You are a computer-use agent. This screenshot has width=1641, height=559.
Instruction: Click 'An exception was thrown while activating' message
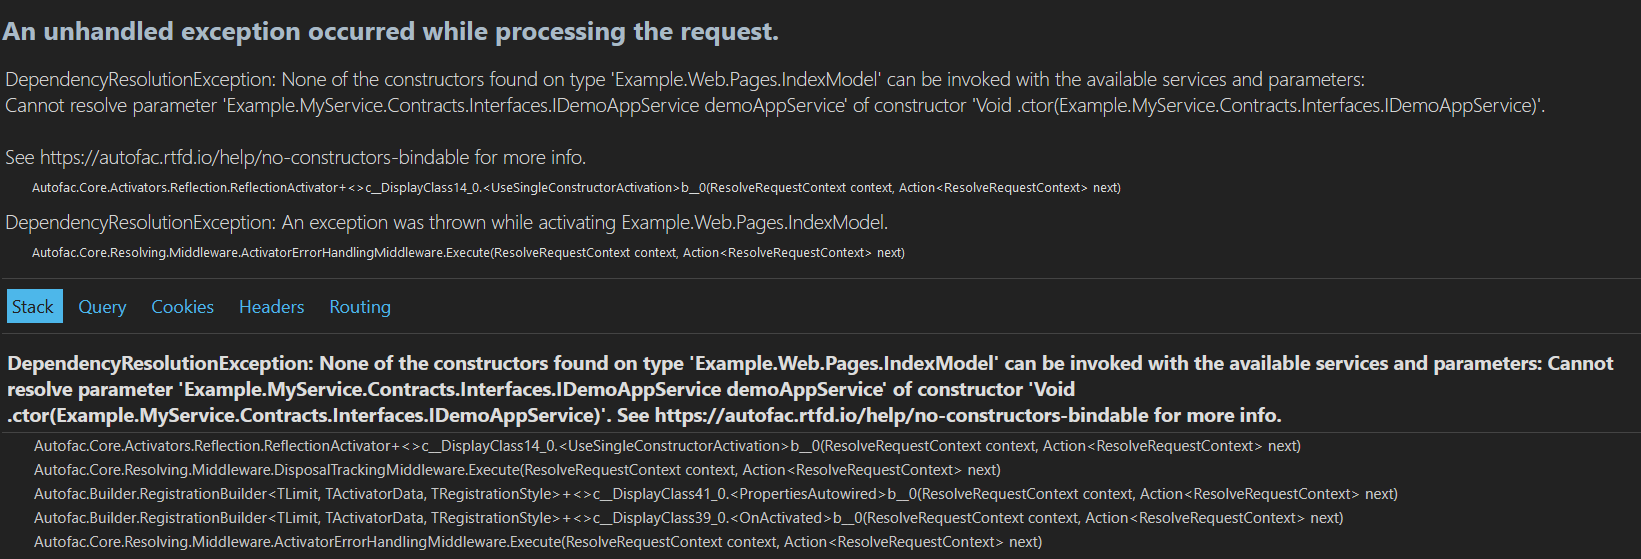446,223
